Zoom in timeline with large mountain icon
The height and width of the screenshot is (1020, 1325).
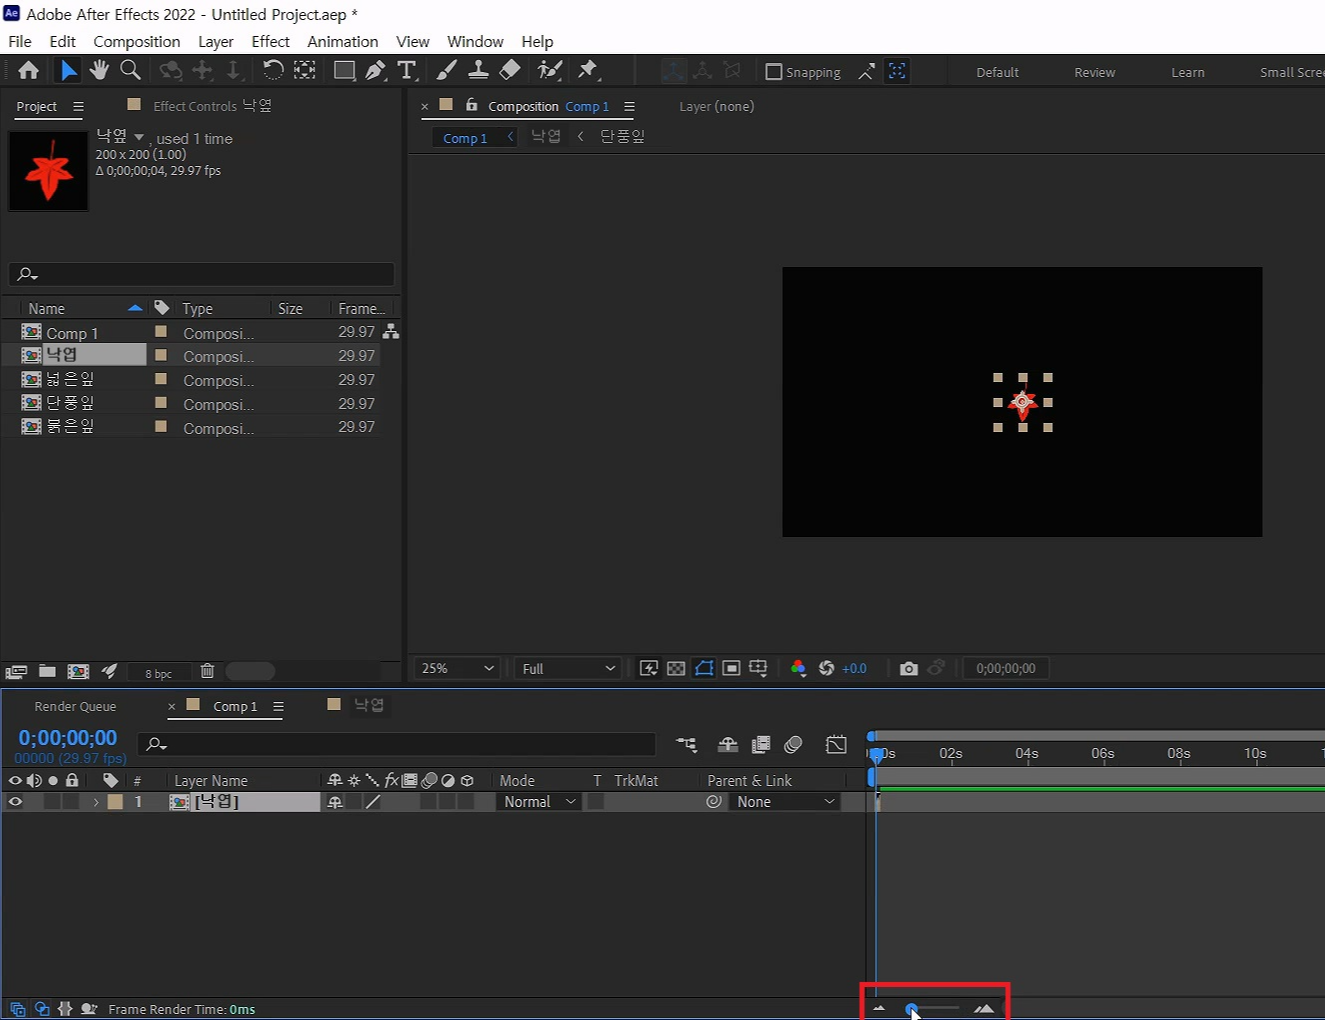point(984,1009)
